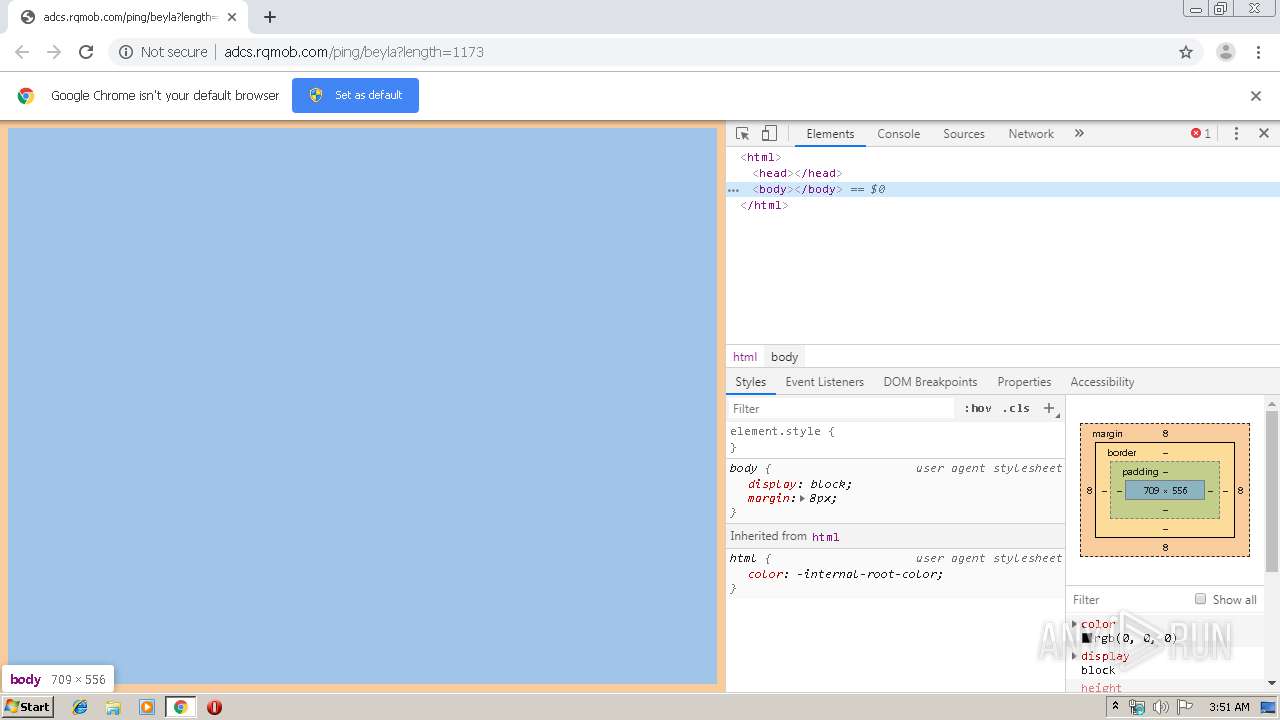Click the volume speaker tray icon

pos(1160,707)
